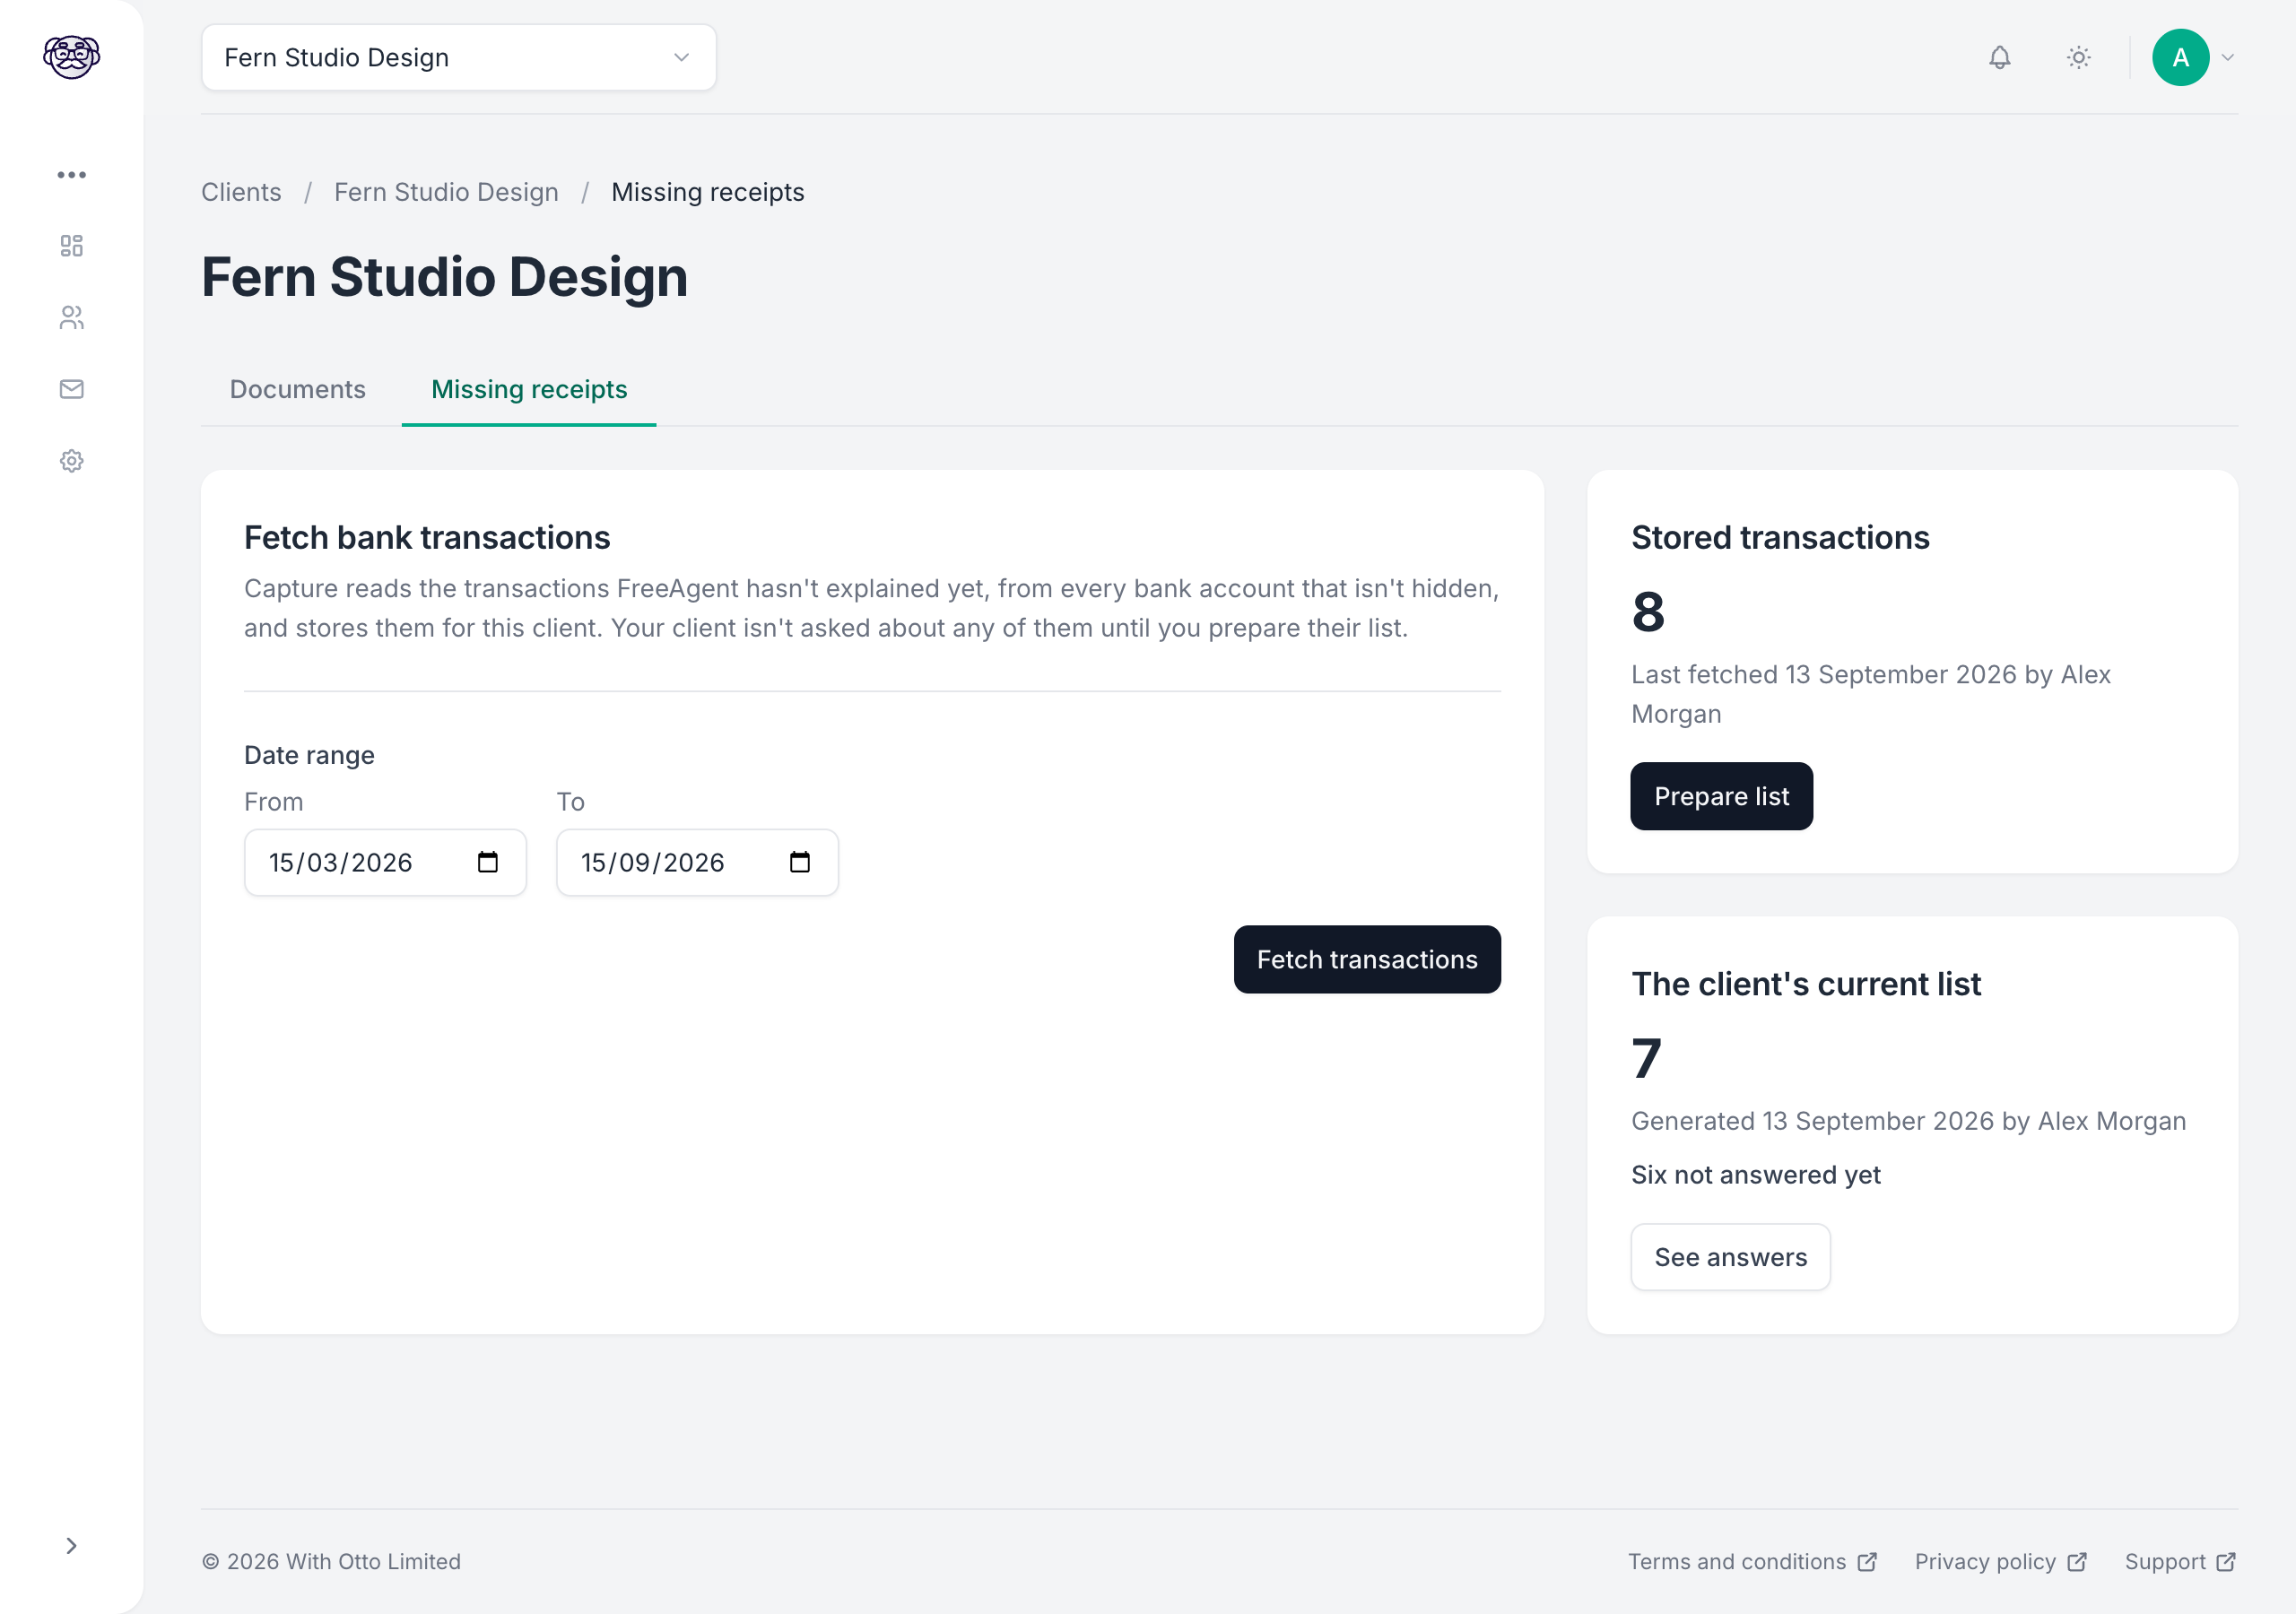This screenshot has width=2296, height=1614.
Task: Go to Clients breadcrumb link
Action: [x=241, y=192]
